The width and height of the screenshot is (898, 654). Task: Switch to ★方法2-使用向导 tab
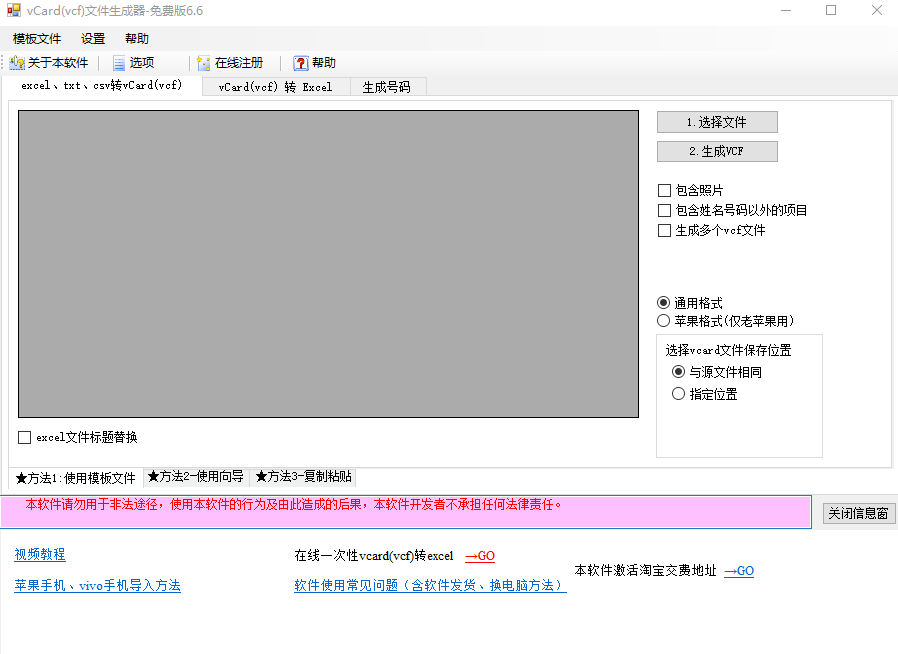point(195,477)
